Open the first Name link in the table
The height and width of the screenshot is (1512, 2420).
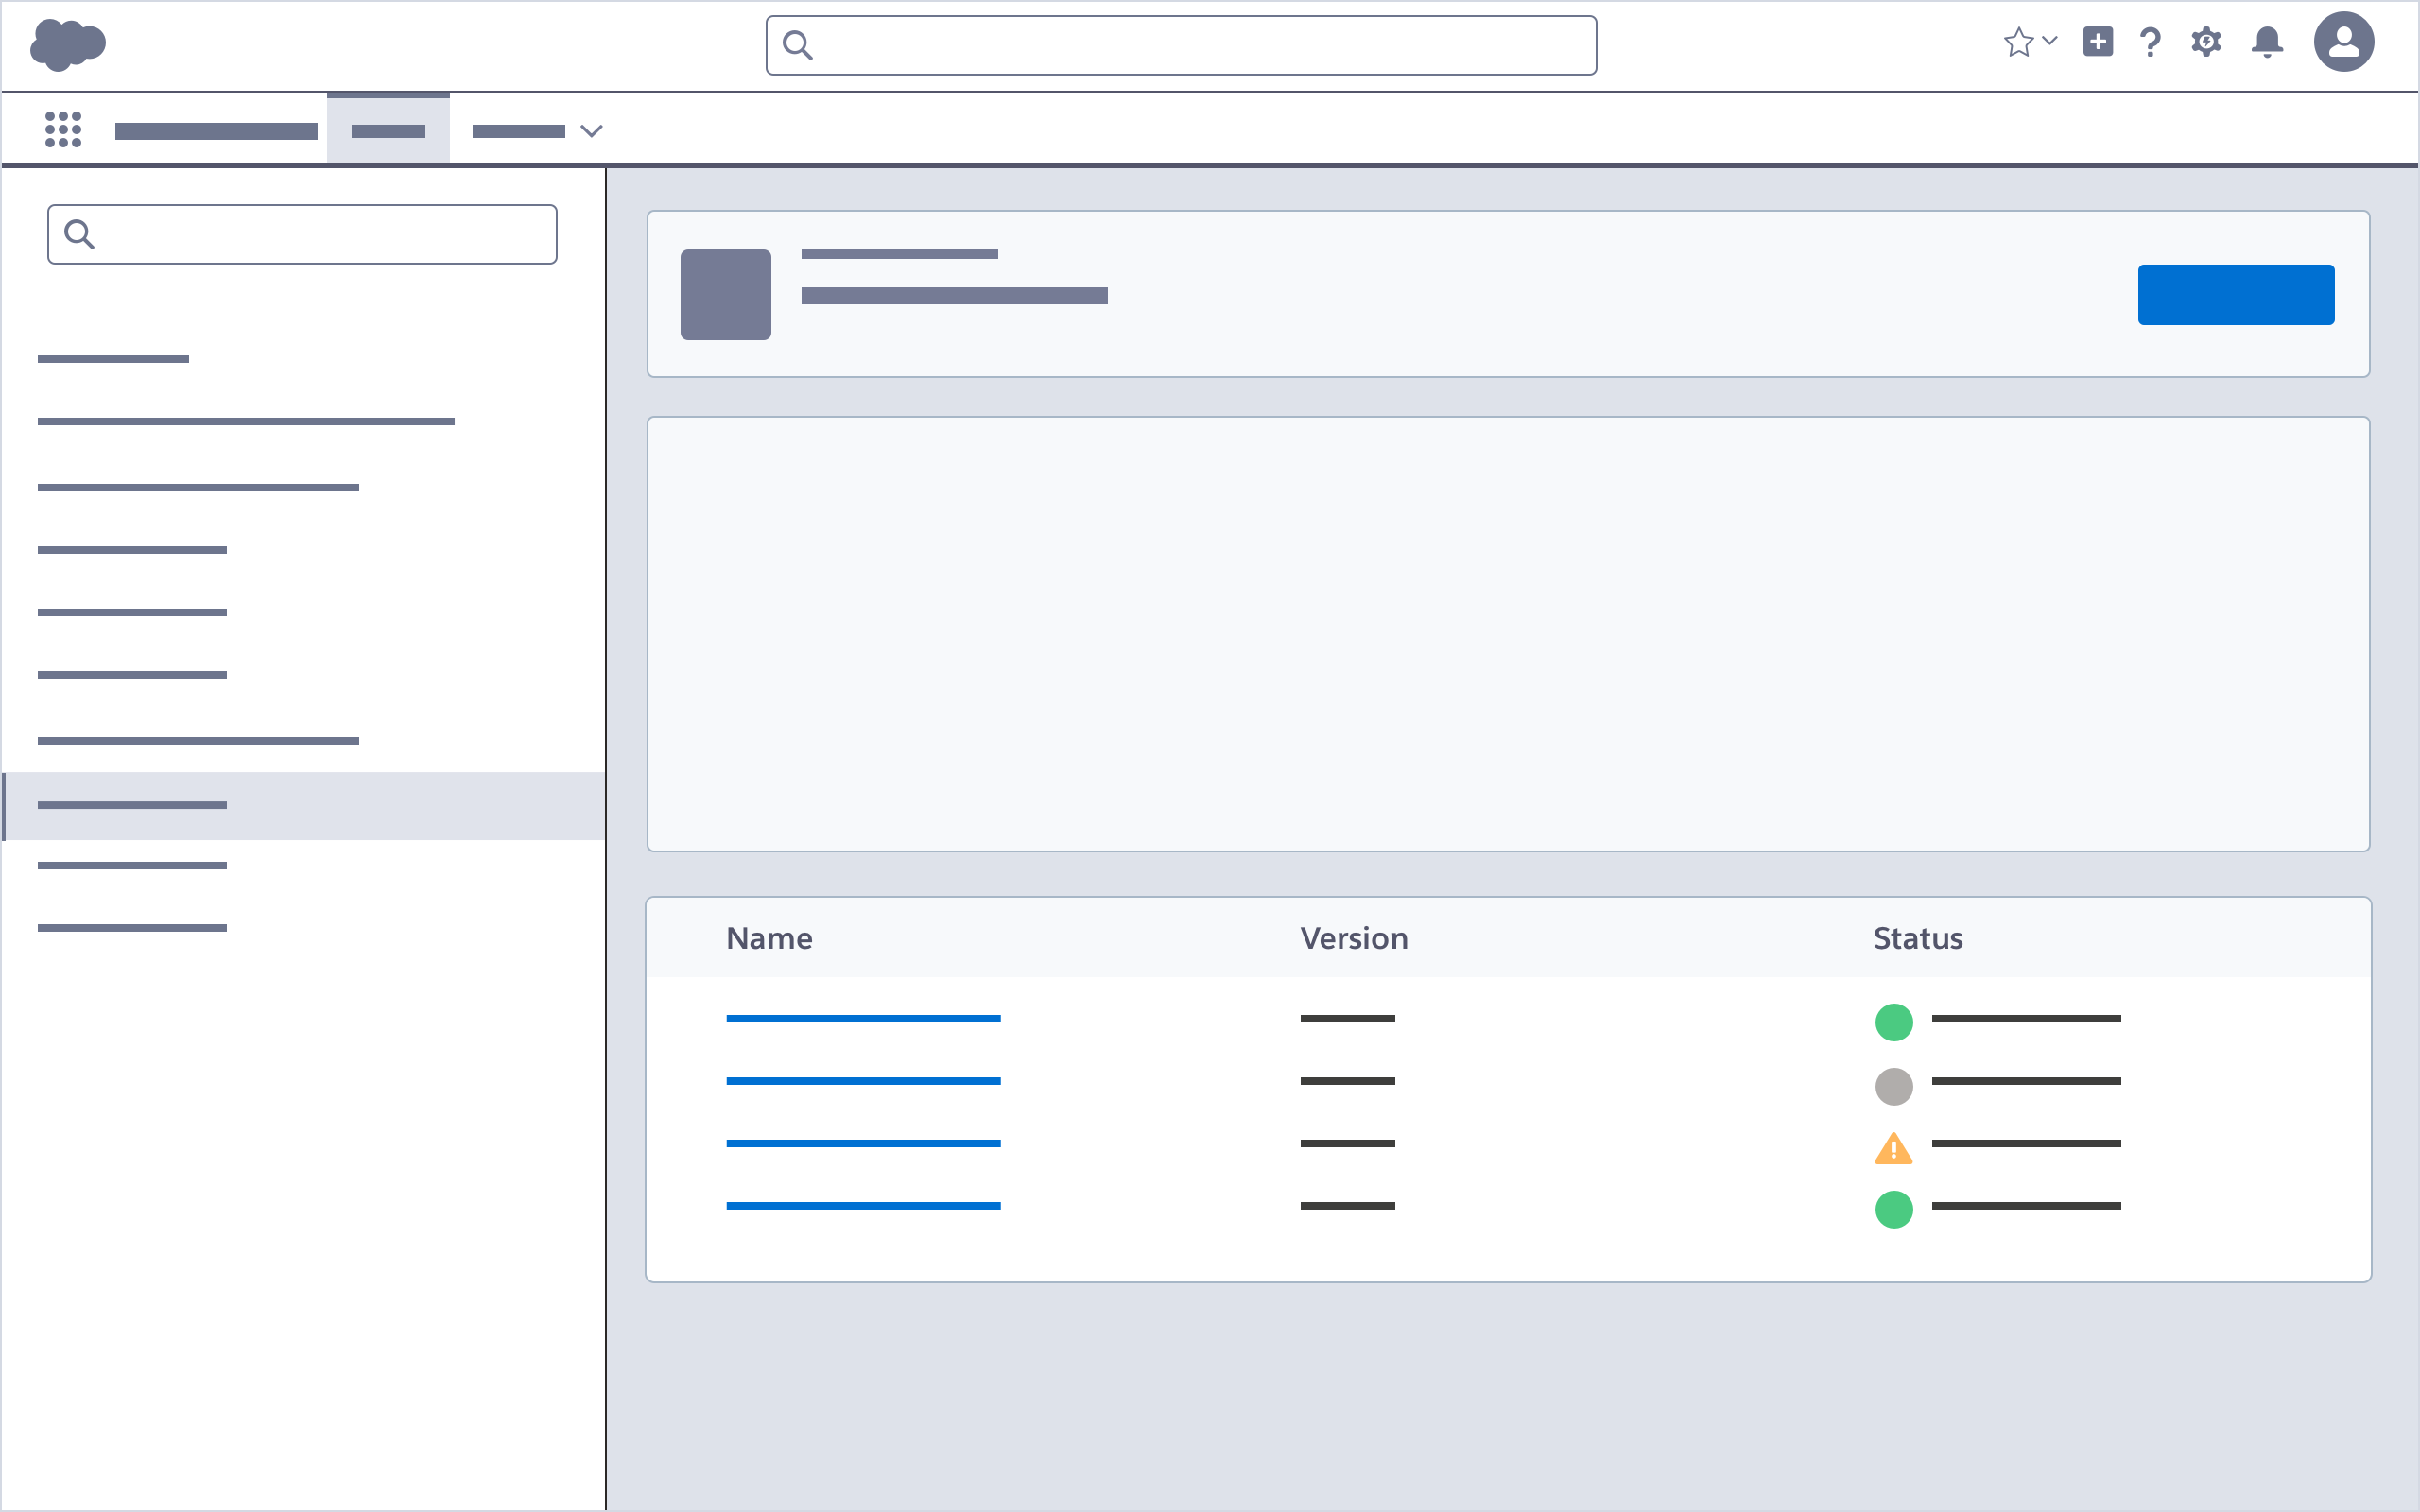pyautogui.click(x=863, y=1018)
